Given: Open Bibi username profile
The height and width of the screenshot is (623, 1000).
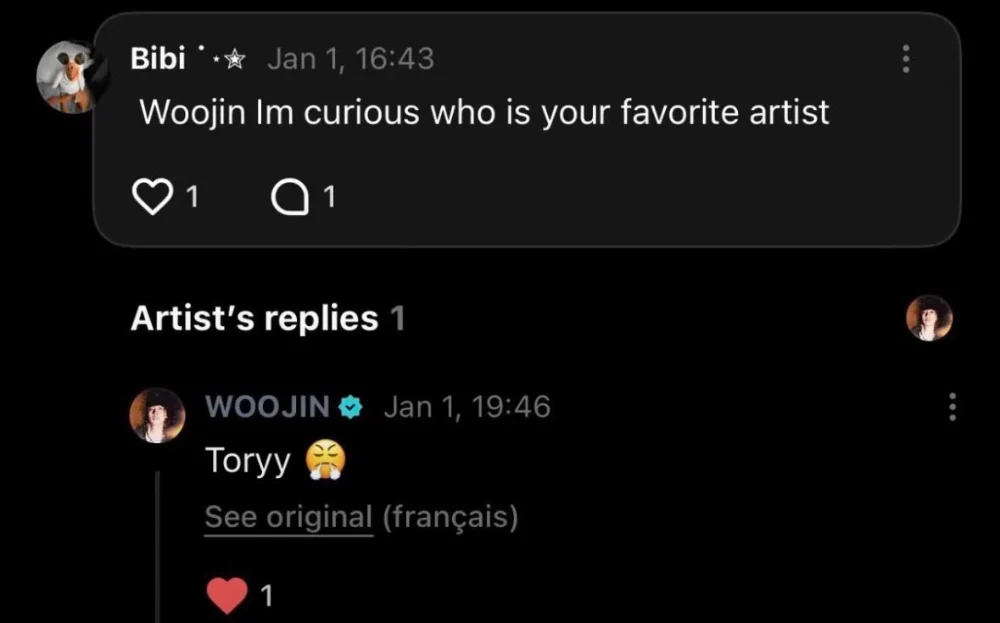Looking at the screenshot, I should point(158,59).
